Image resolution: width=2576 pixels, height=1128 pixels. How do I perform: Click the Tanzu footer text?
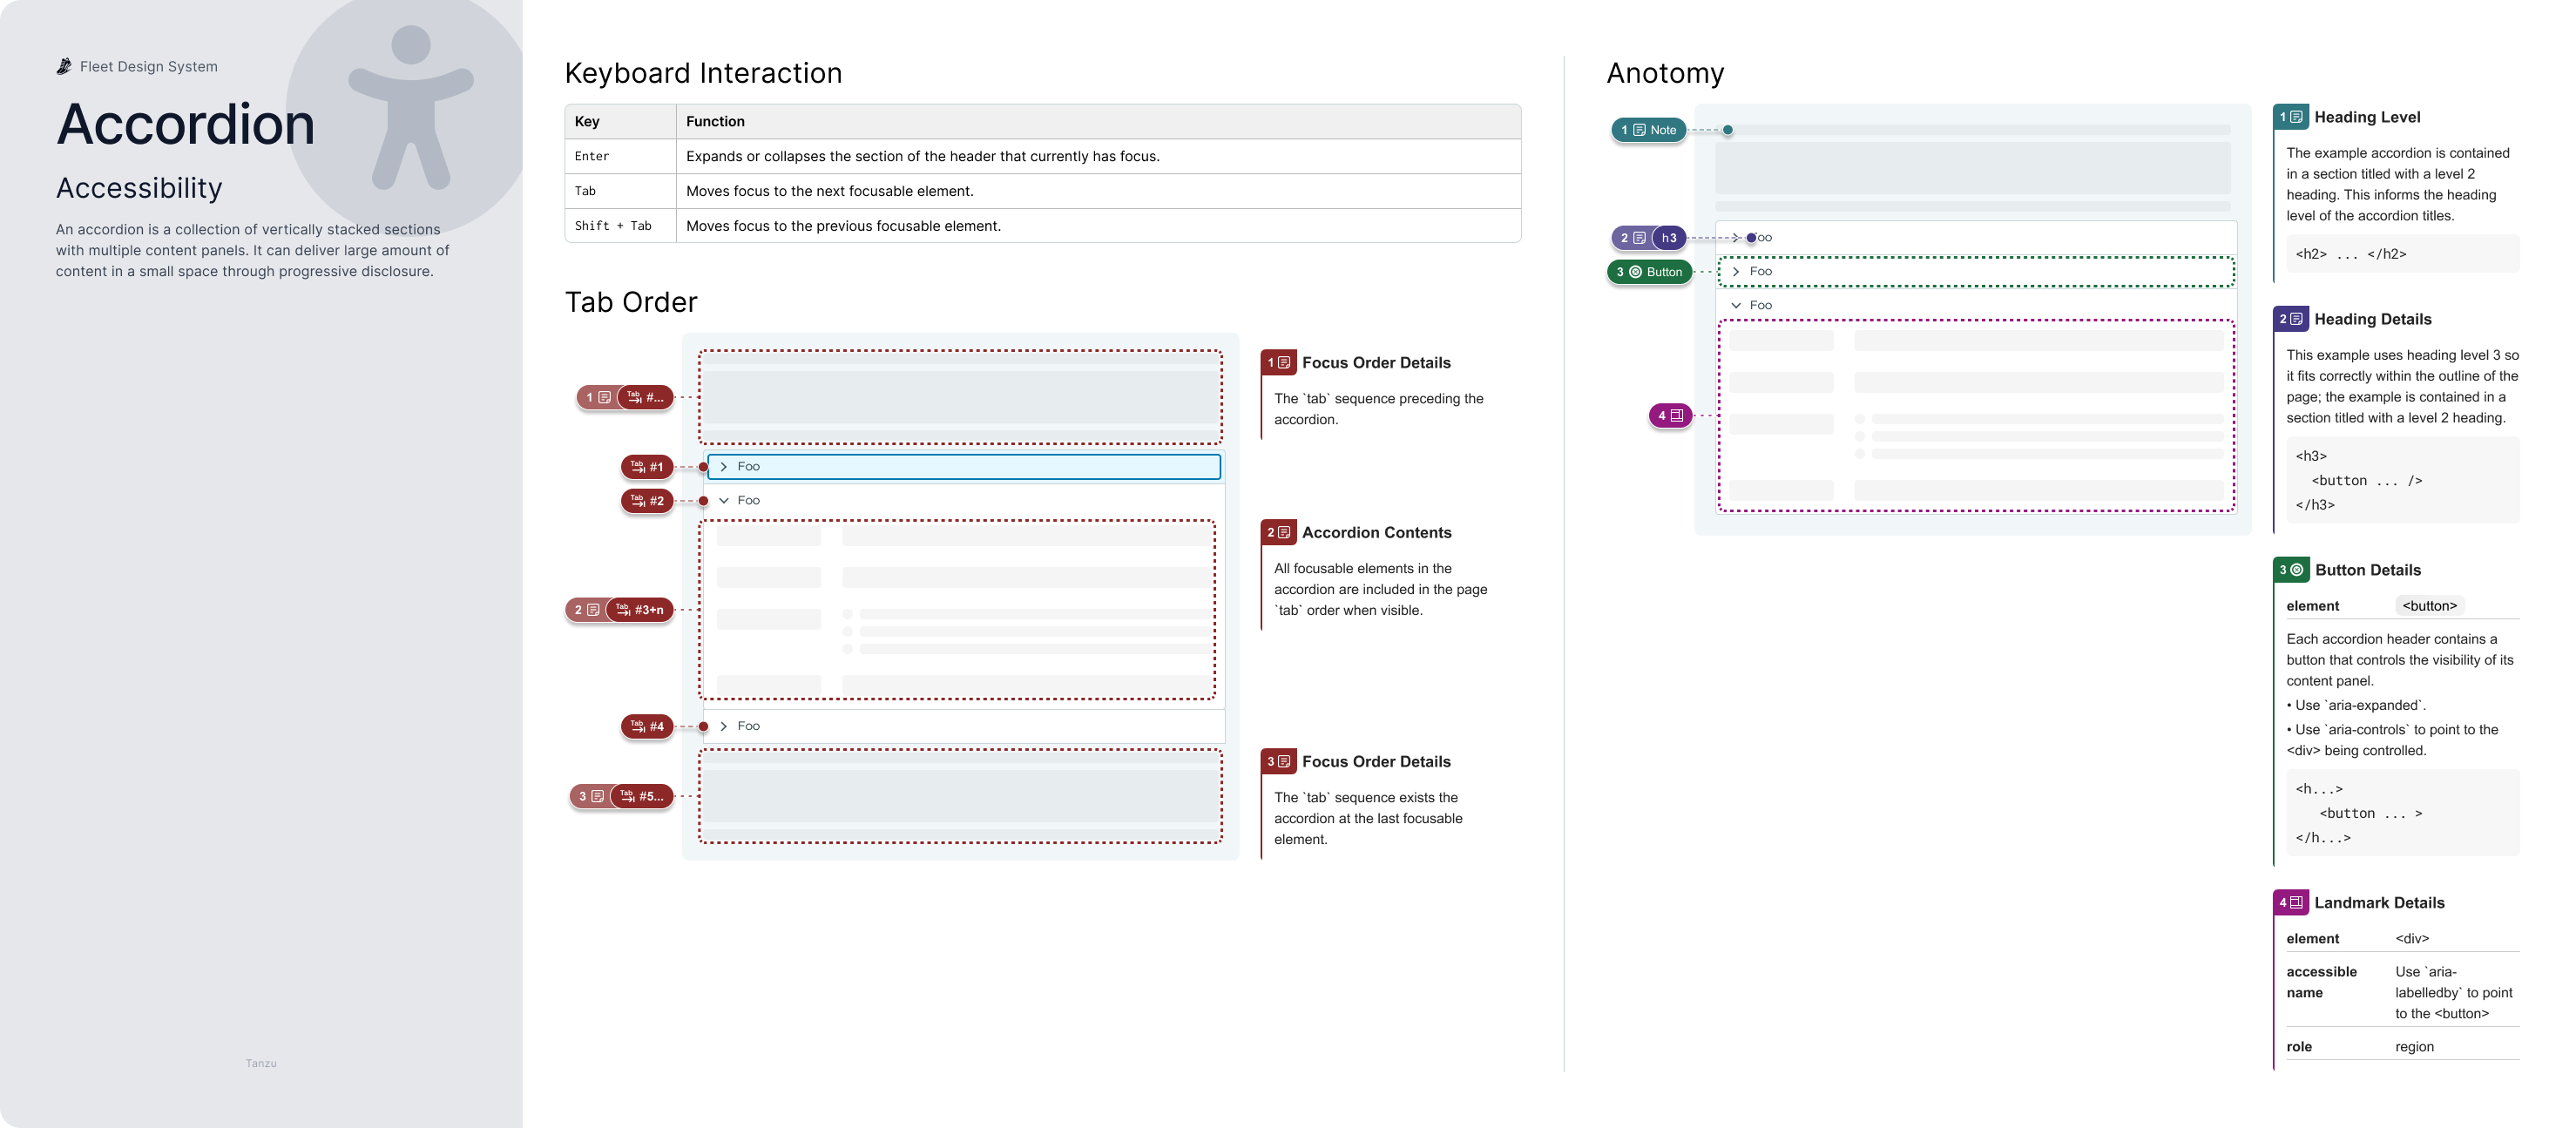pyautogui.click(x=261, y=1064)
